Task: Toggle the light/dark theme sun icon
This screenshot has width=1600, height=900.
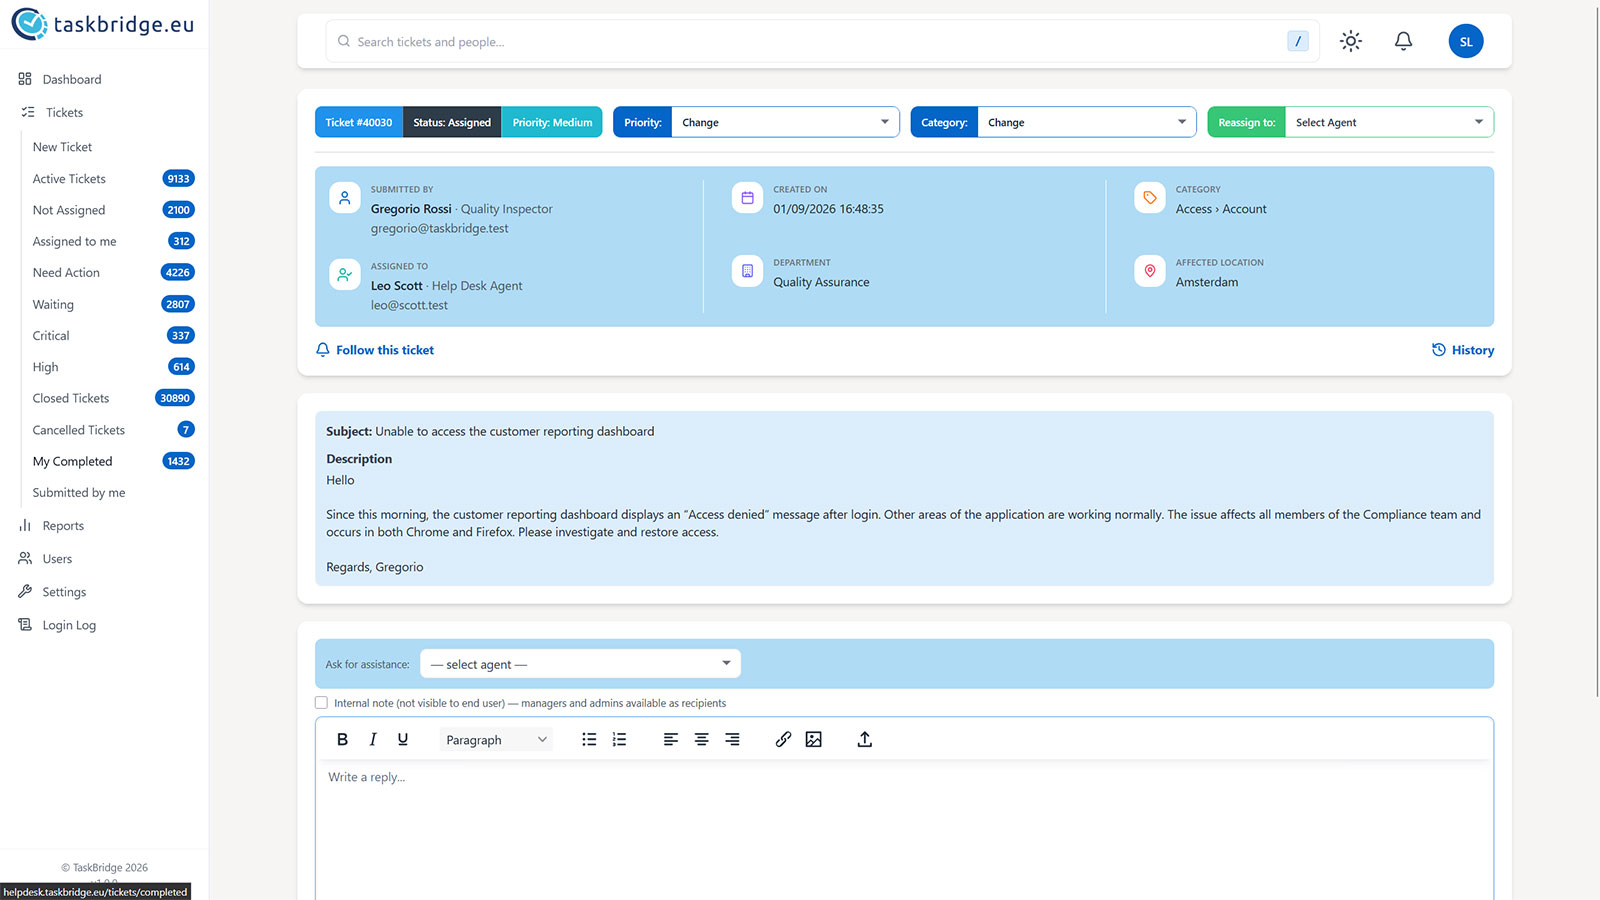Action: (1351, 41)
